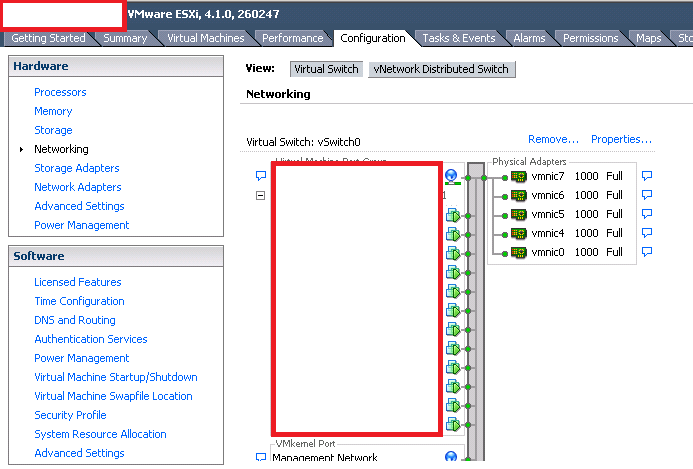Open the Virtual Machines tab
Viewport: 693px width, 469px height.
[x=206, y=38]
